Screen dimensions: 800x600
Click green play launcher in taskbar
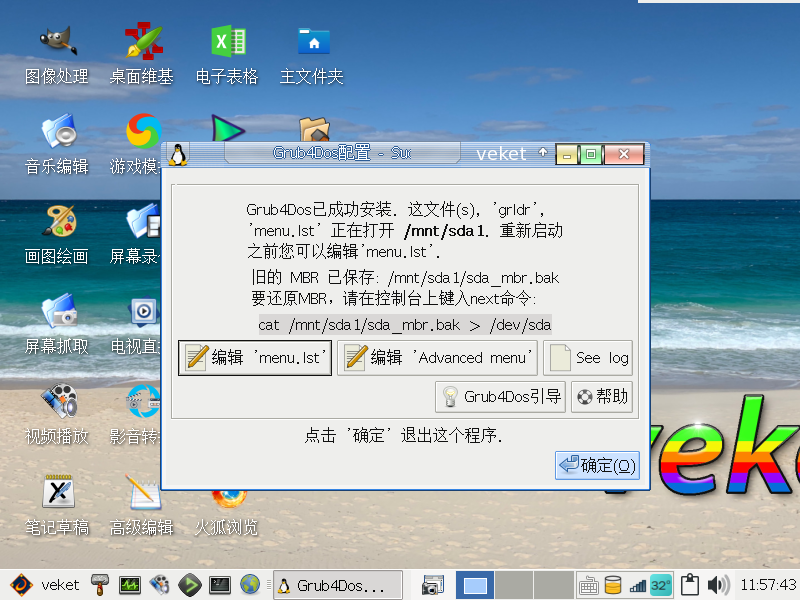tap(190, 585)
